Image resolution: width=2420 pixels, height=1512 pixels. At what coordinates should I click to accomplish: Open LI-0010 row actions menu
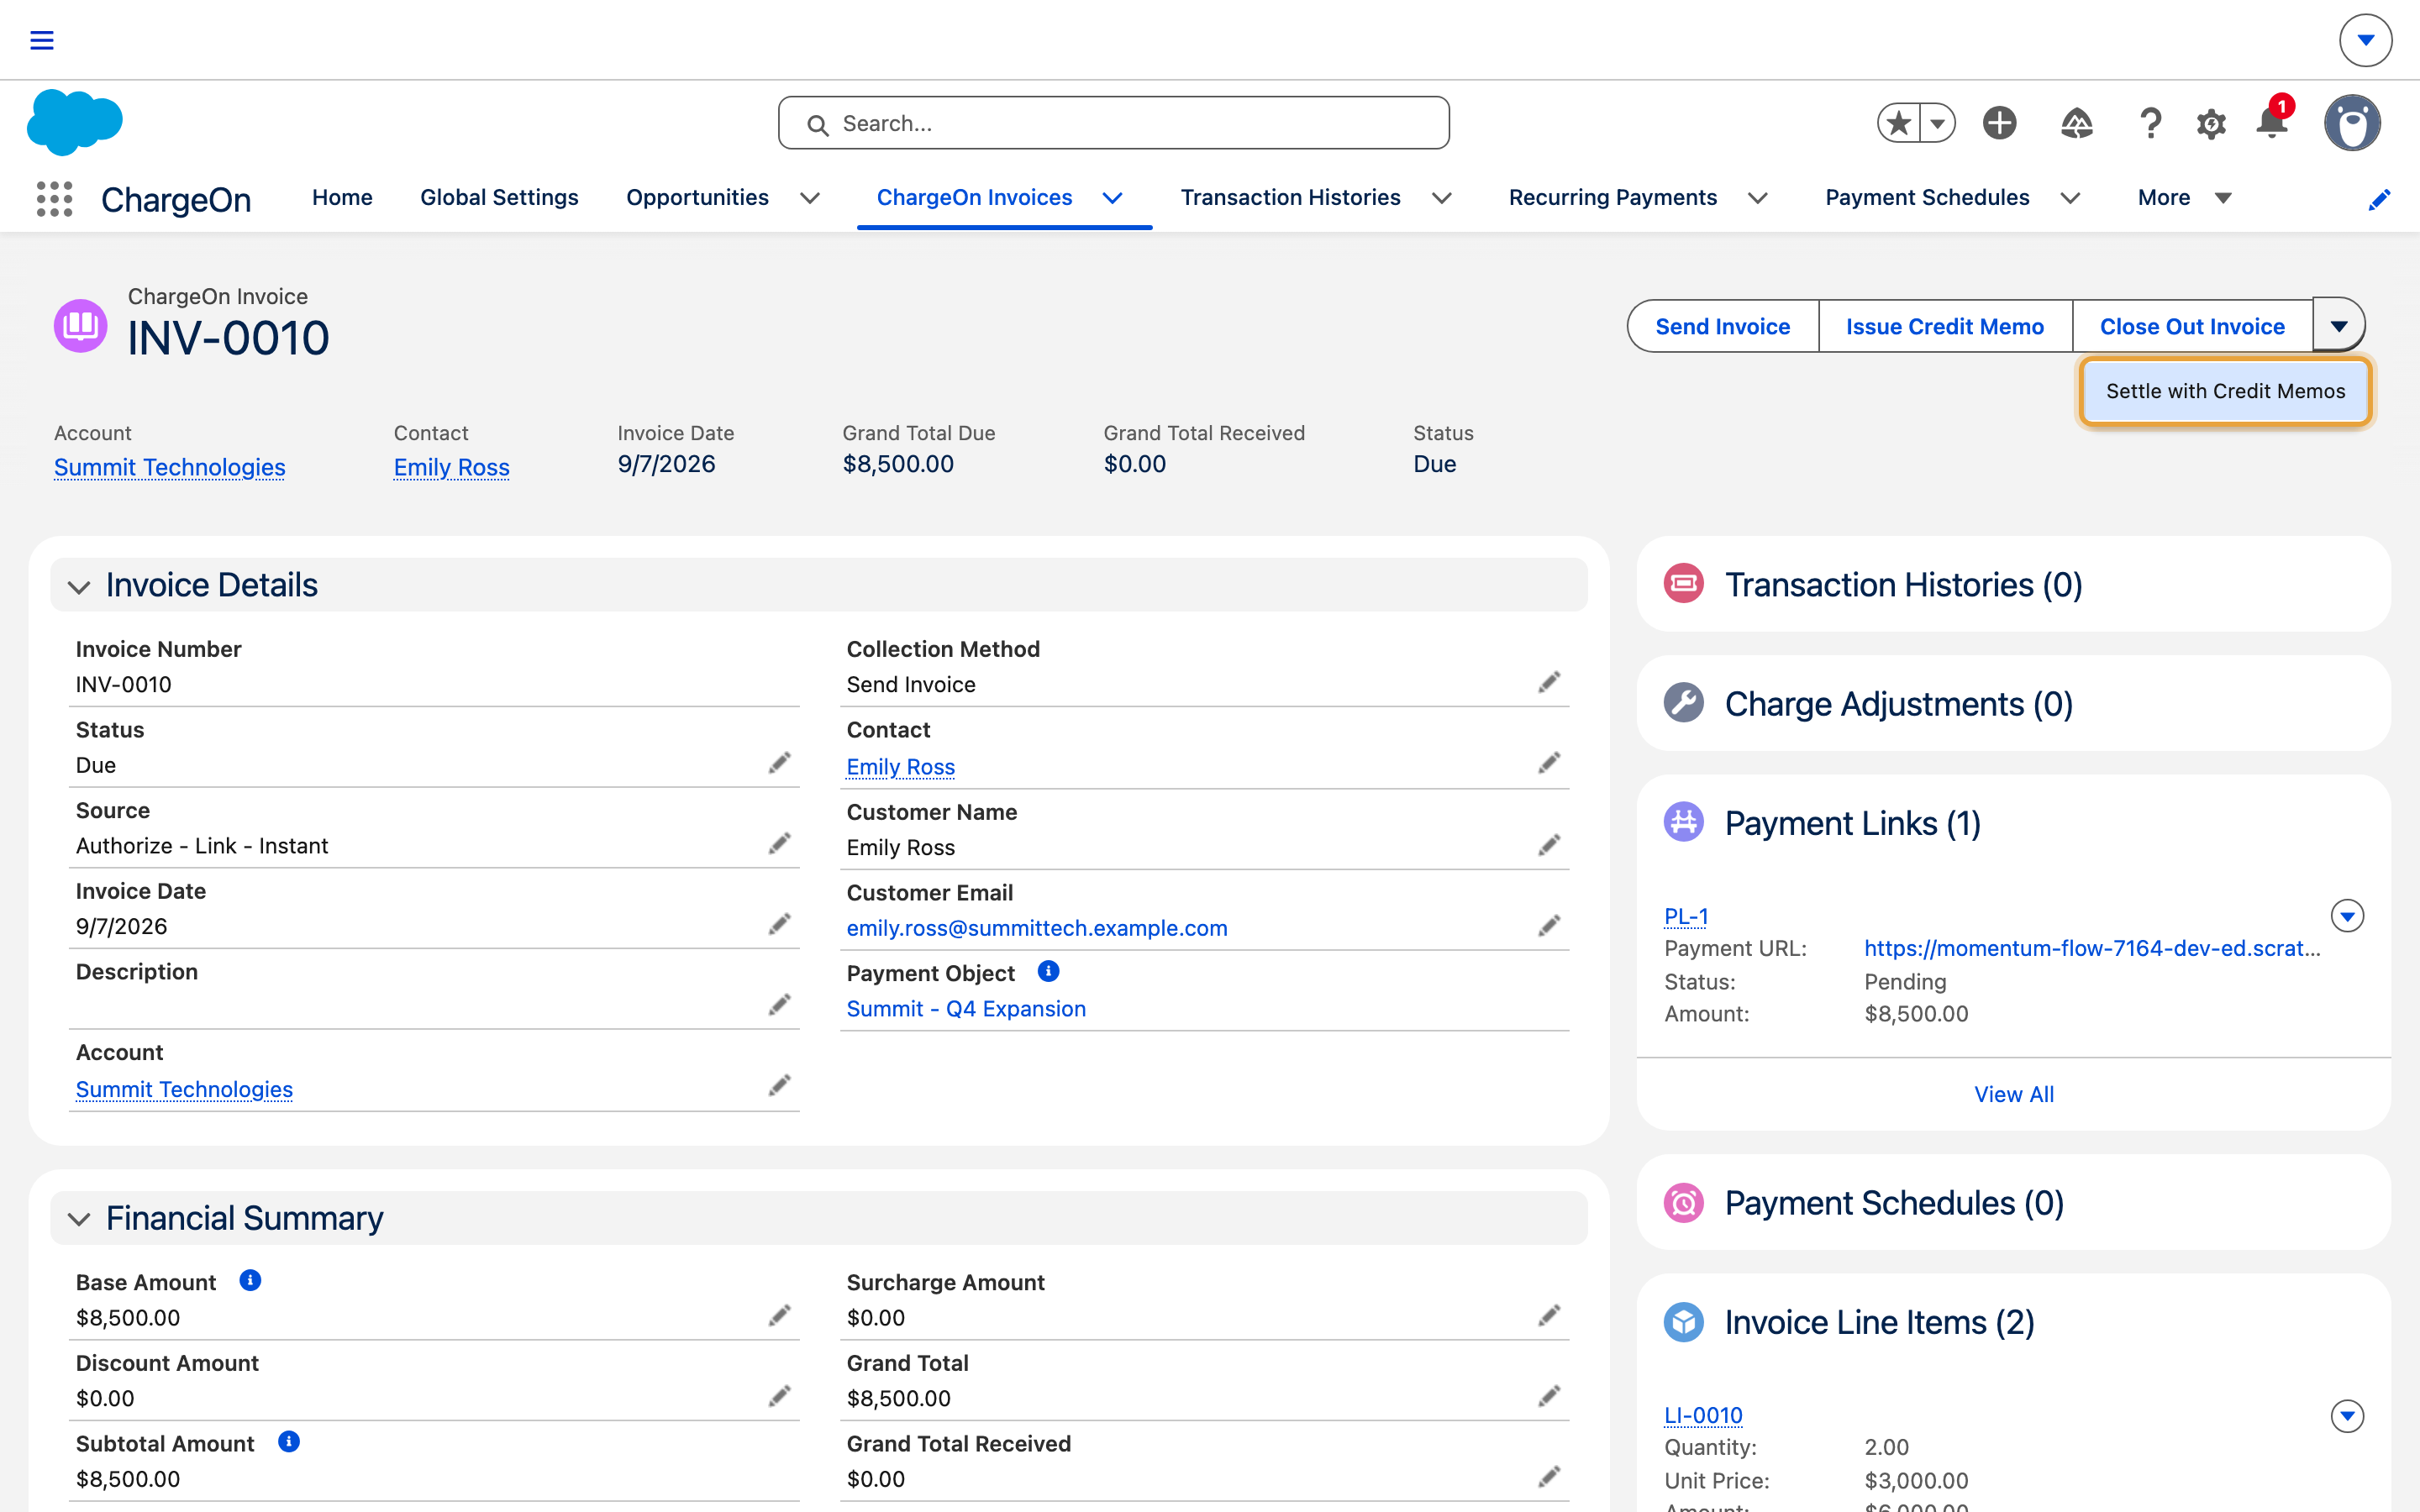(x=2347, y=1415)
